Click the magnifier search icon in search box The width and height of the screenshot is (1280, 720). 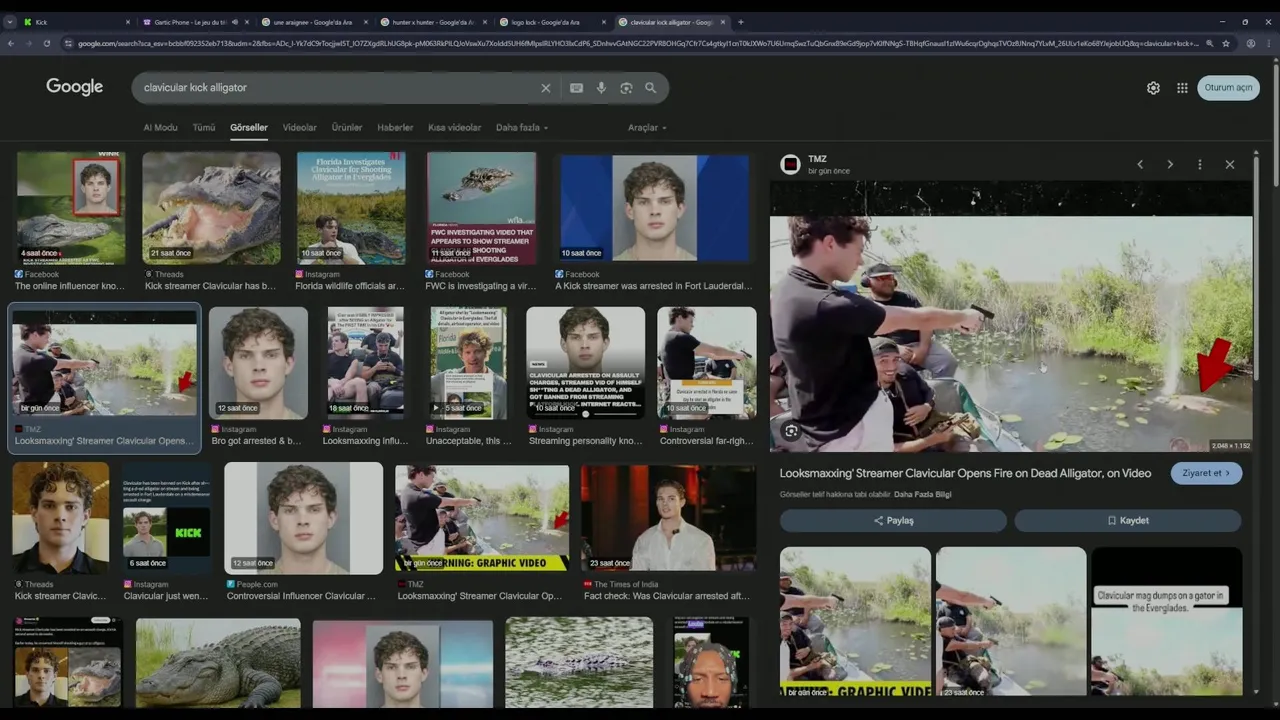point(651,88)
